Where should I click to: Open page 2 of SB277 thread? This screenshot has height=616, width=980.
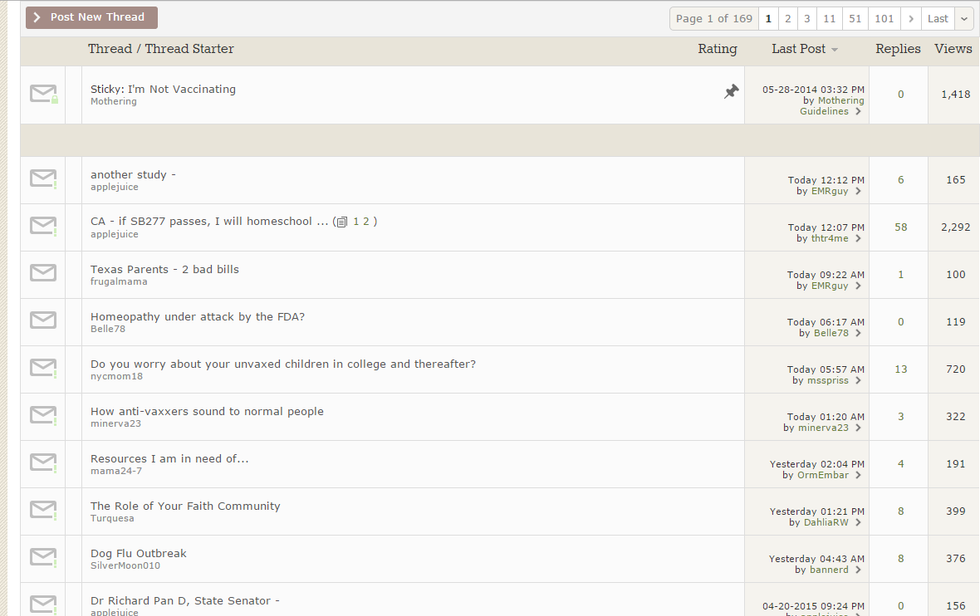click(x=366, y=222)
